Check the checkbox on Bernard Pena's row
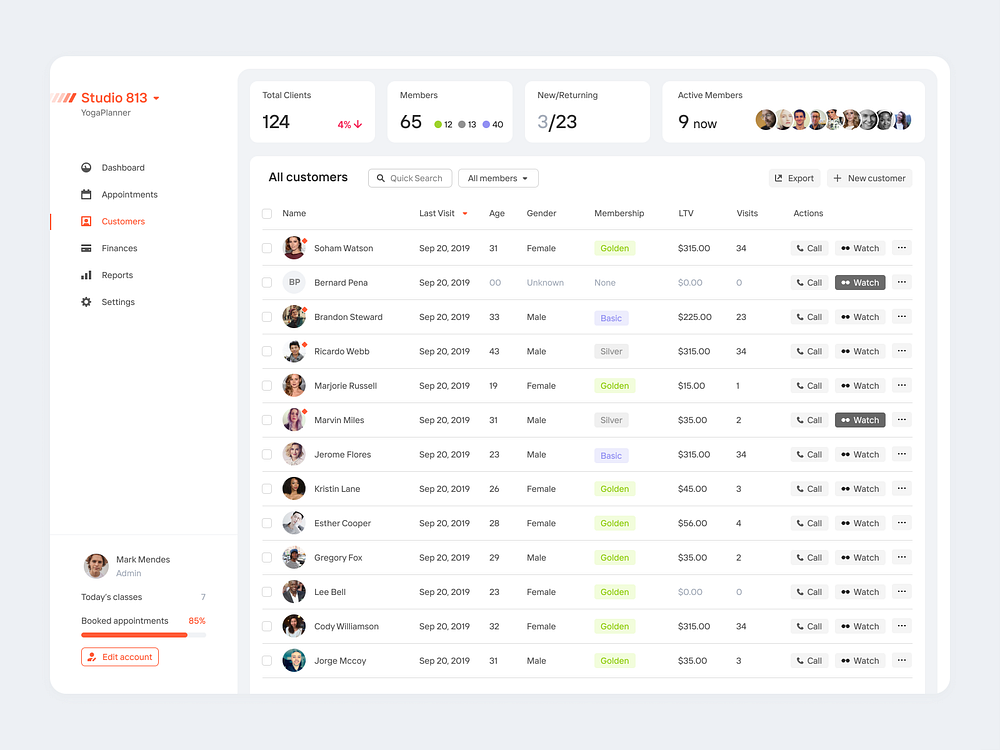1000x750 pixels. pos(266,282)
